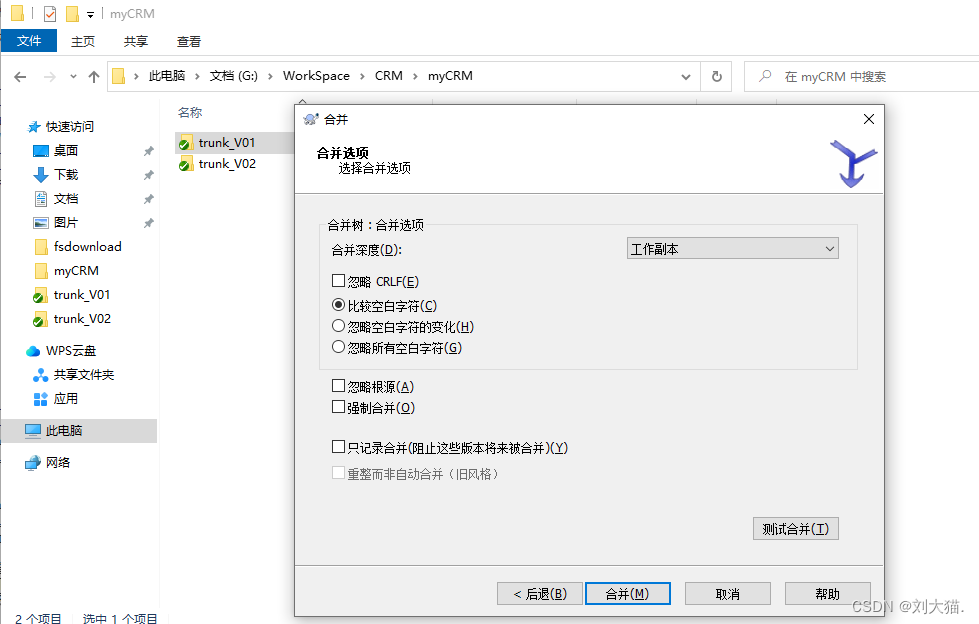Image resolution: width=979 pixels, height=624 pixels.
Task: Open 合并深度 dropdown showing 工作副本
Action: click(732, 249)
